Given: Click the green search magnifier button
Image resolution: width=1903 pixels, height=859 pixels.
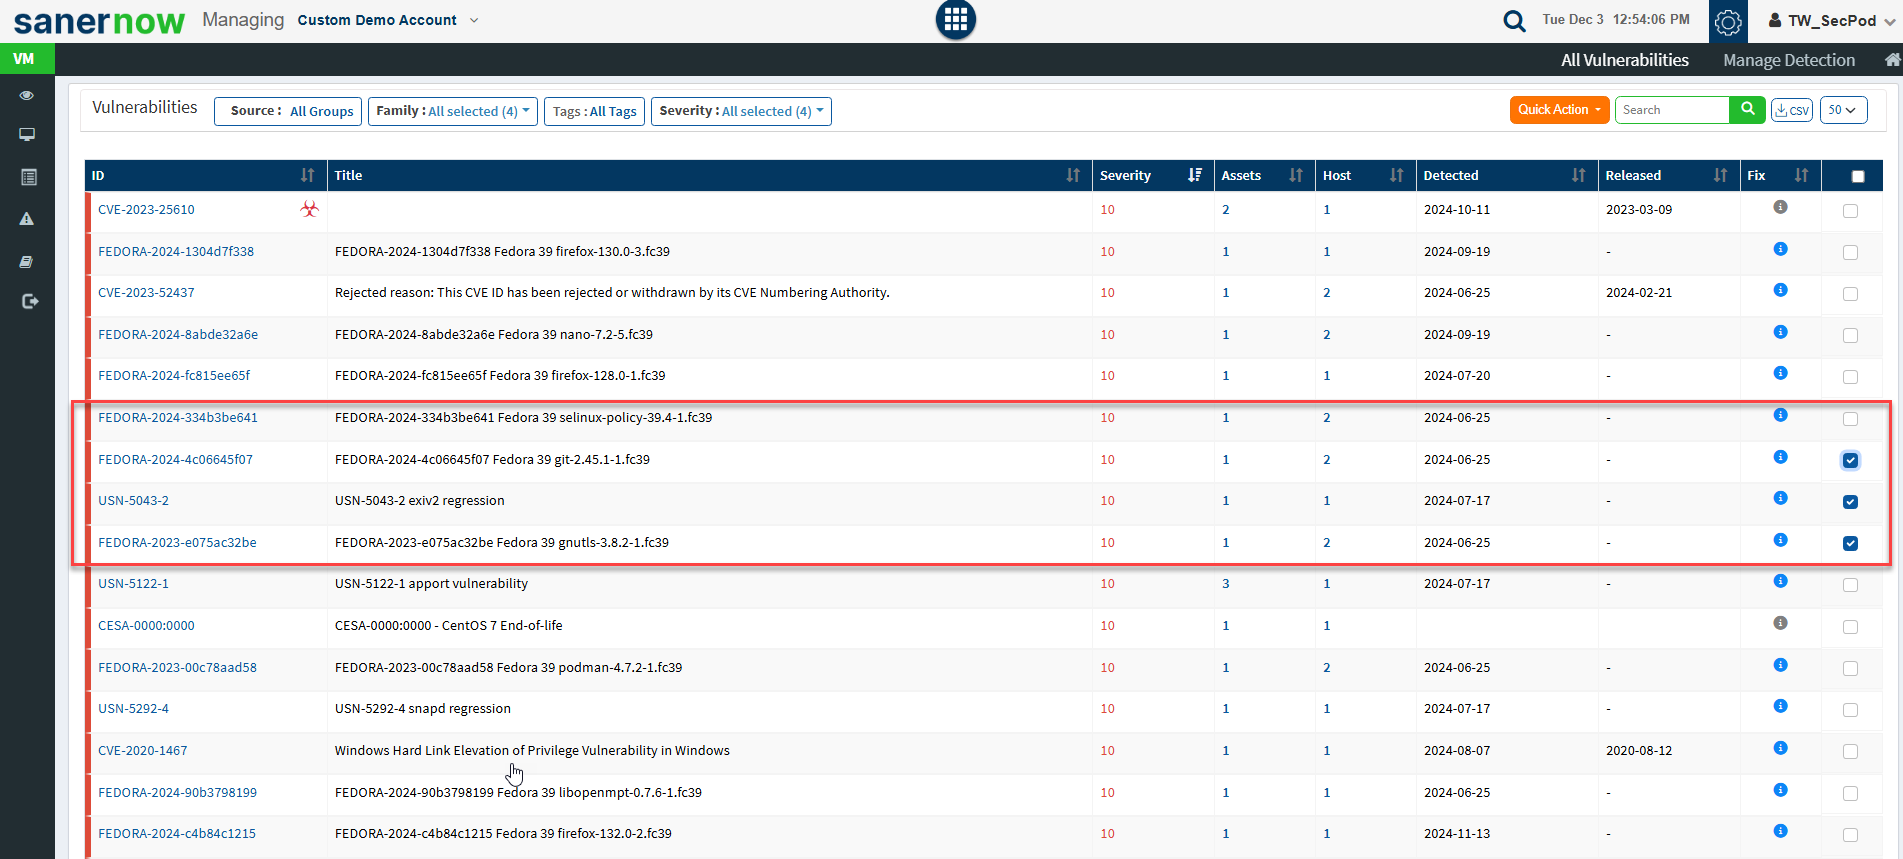Looking at the screenshot, I should click(1747, 110).
